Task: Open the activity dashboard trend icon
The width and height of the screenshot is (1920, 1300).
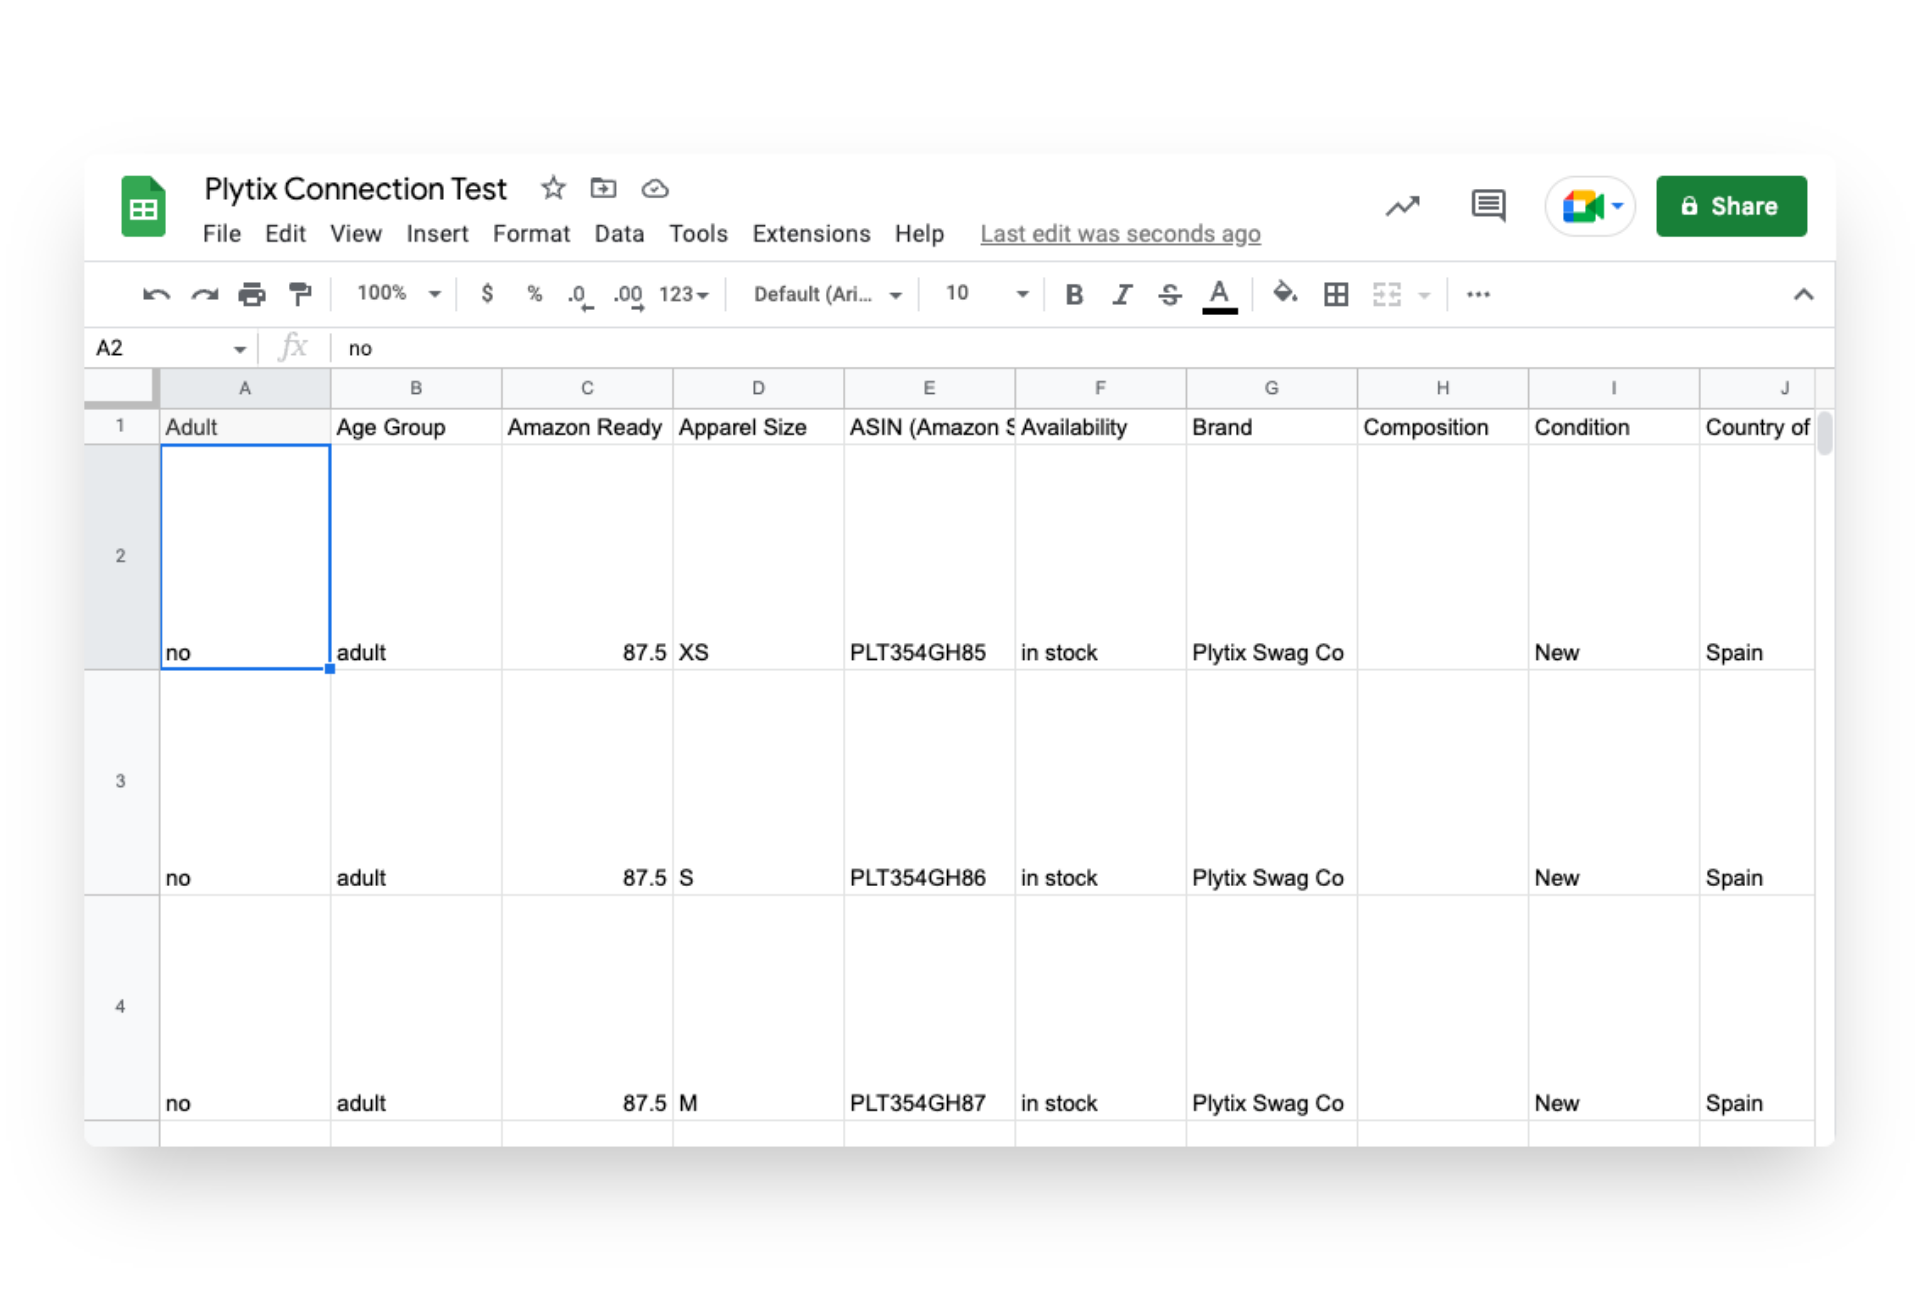Action: click(x=1402, y=206)
